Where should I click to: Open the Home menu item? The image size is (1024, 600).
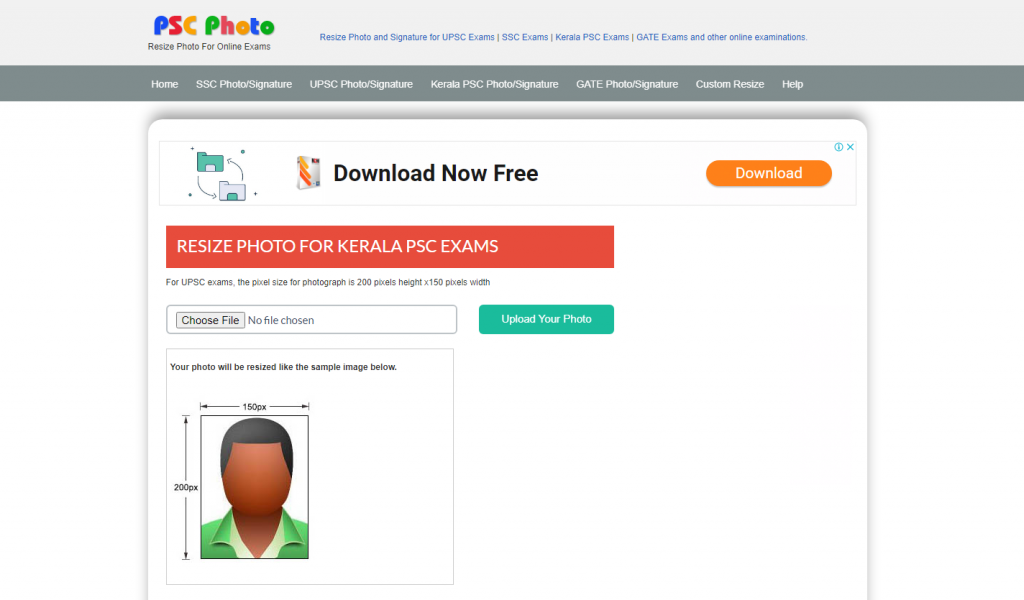click(x=165, y=84)
